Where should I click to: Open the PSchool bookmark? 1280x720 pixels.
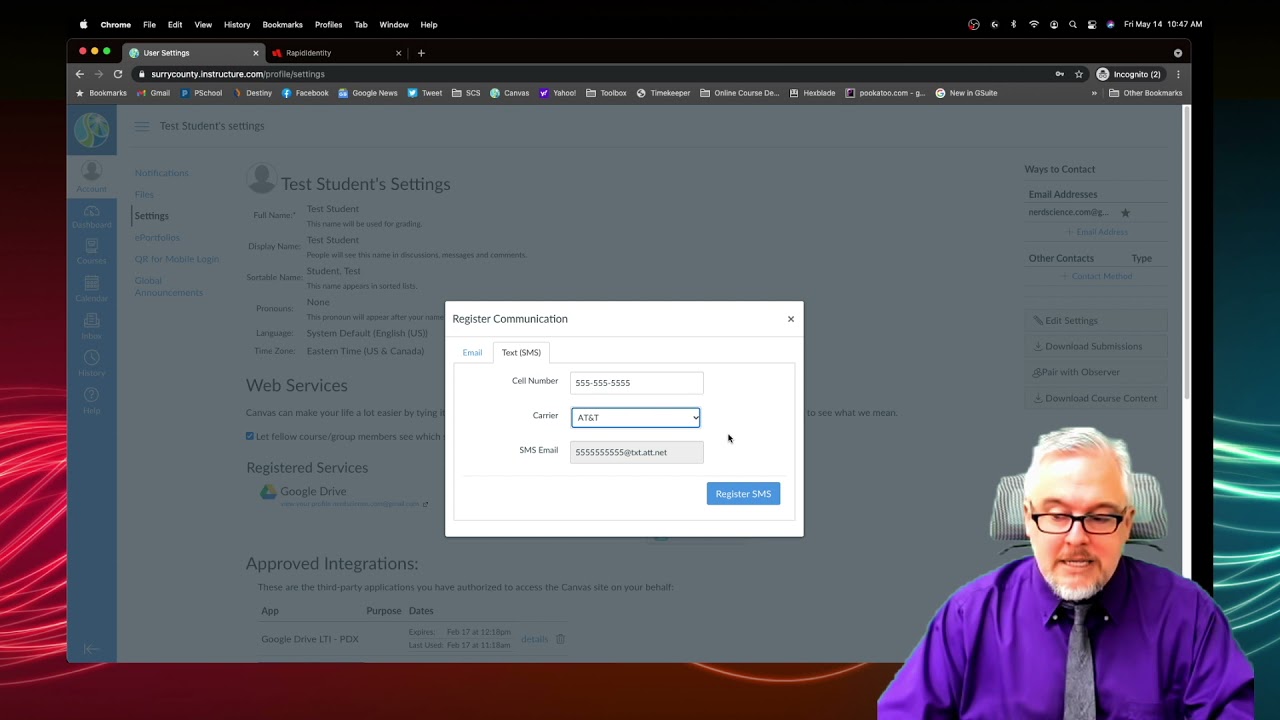(201, 93)
